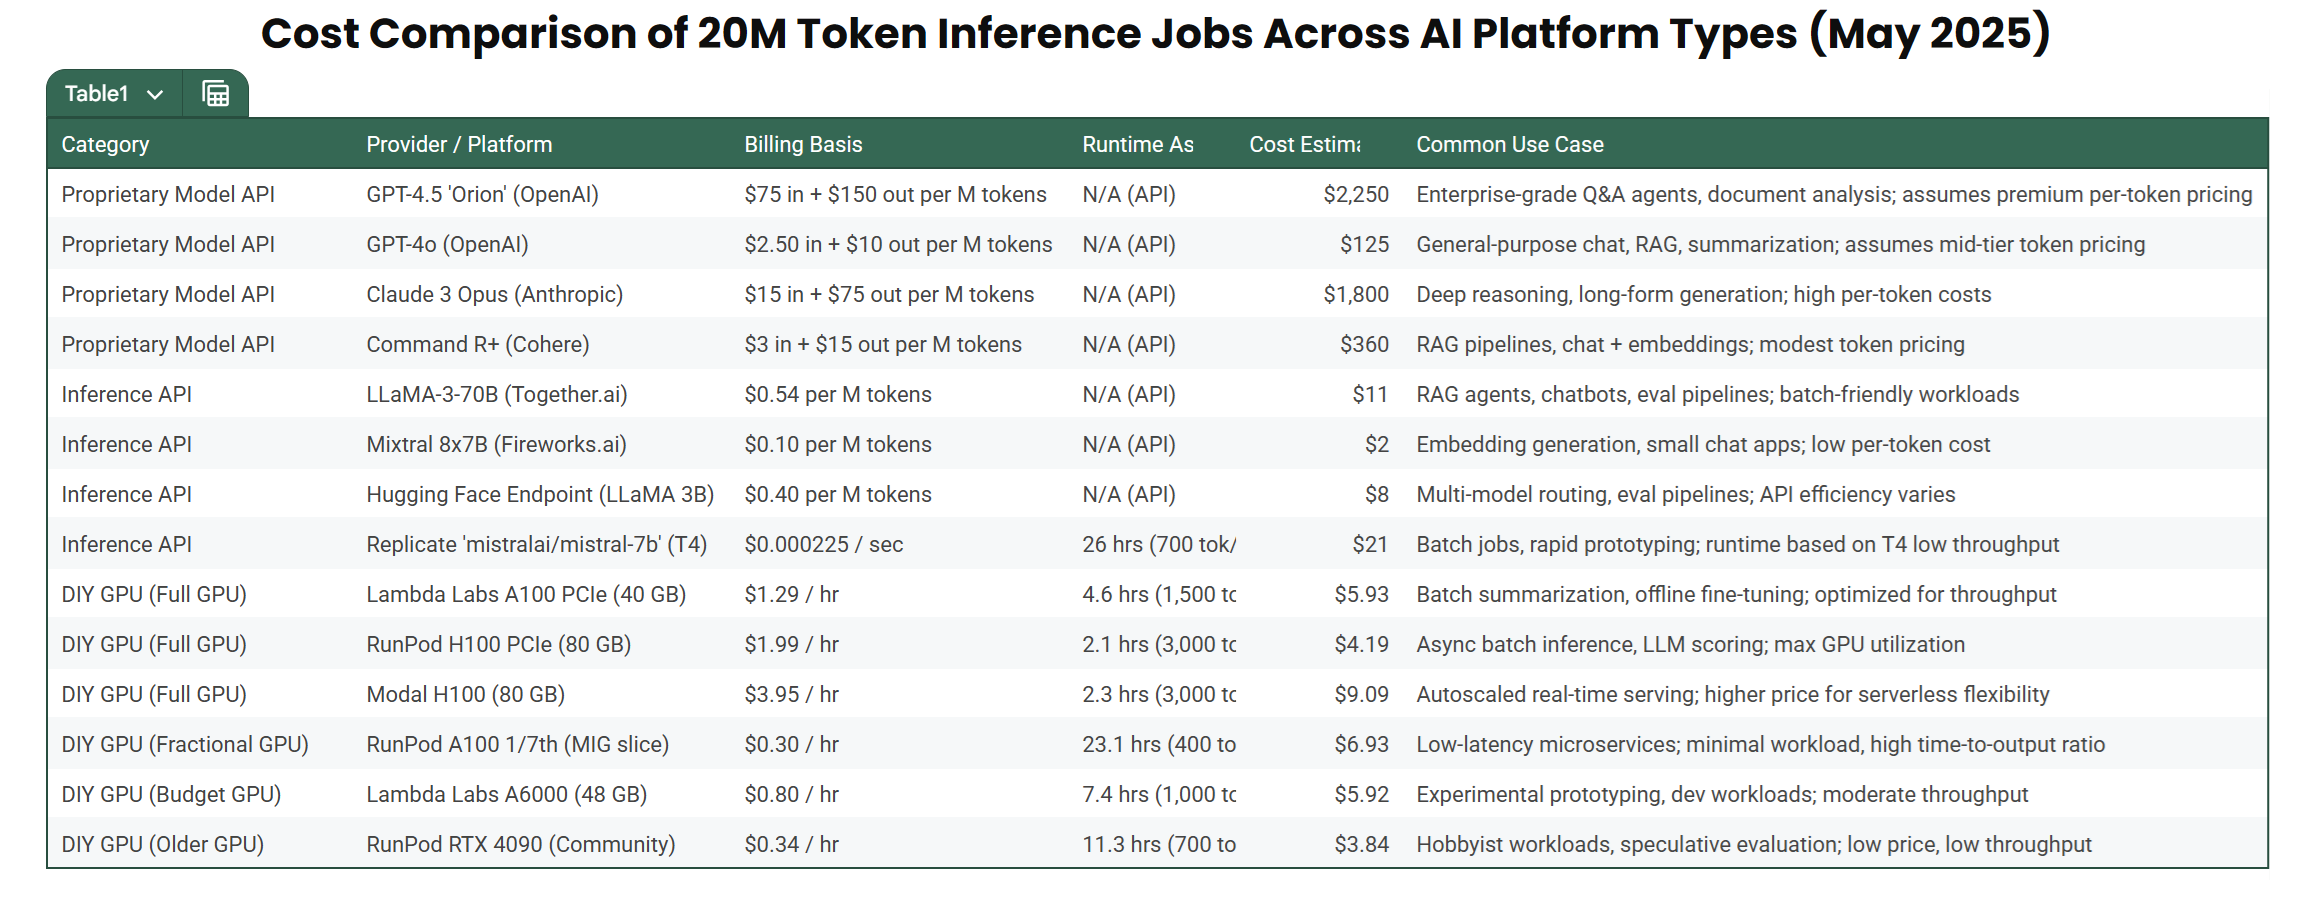
Task: Click the $5.93 cost cell
Action: coord(1361,594)
